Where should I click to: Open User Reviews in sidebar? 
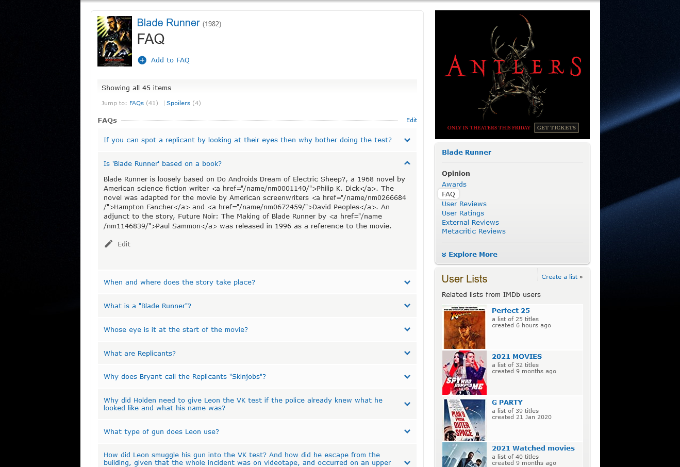[x=464, y=204]
